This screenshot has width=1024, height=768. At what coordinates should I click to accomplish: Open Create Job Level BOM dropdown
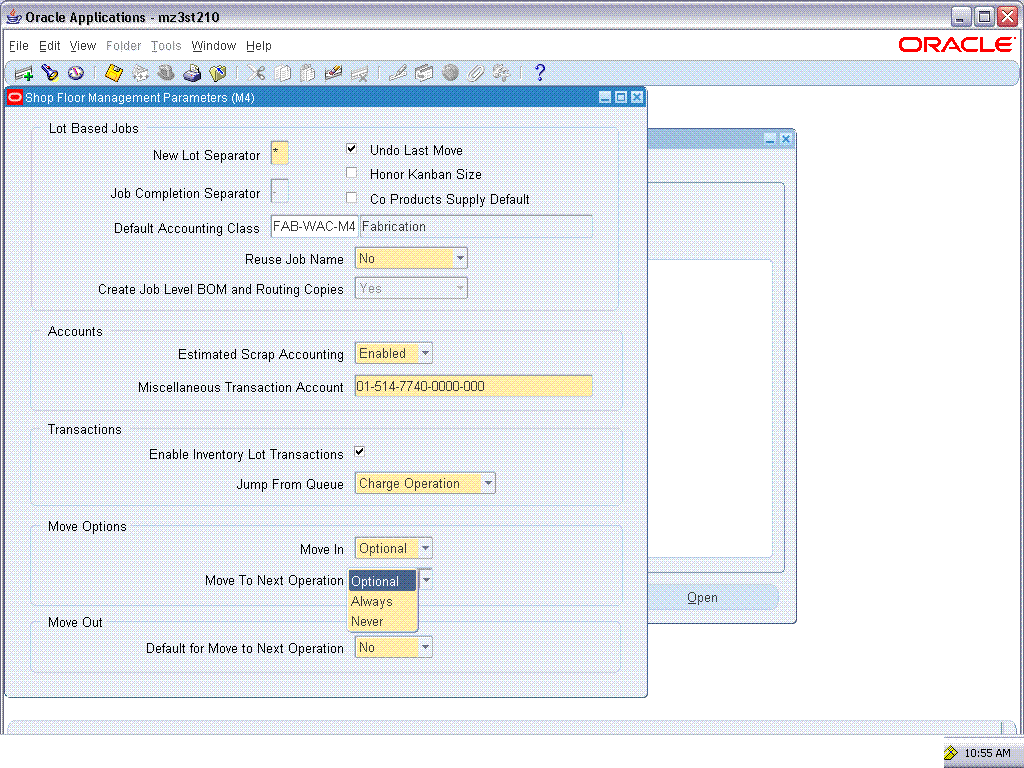pyautogui.click(x=460, y=288)
